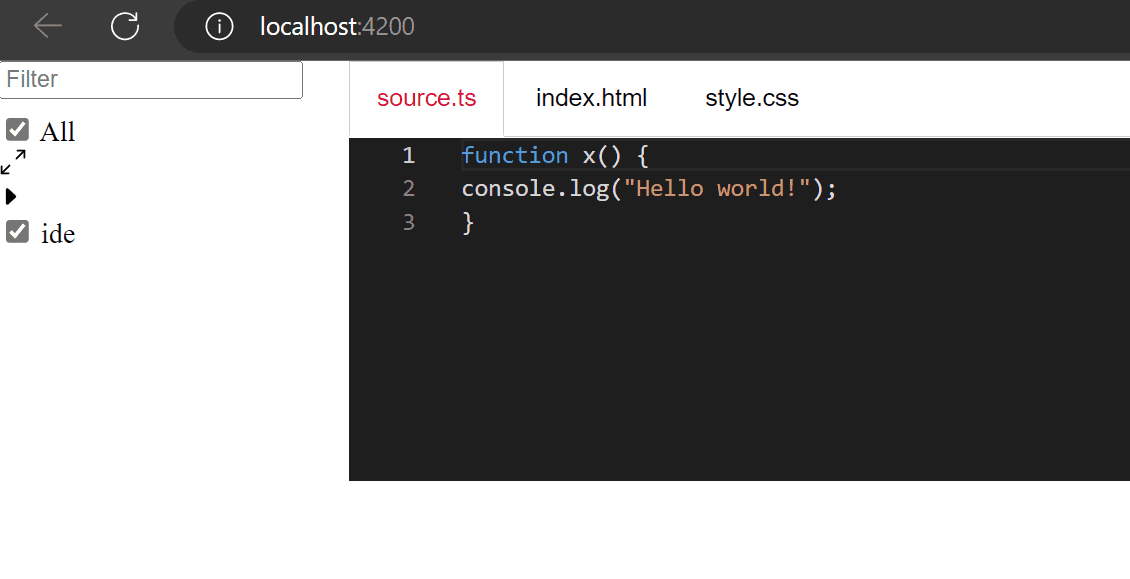The height and width of the screenshot is (579, 1130).
Task: Select the source.ts tab
Action: (x=426, y=97)
